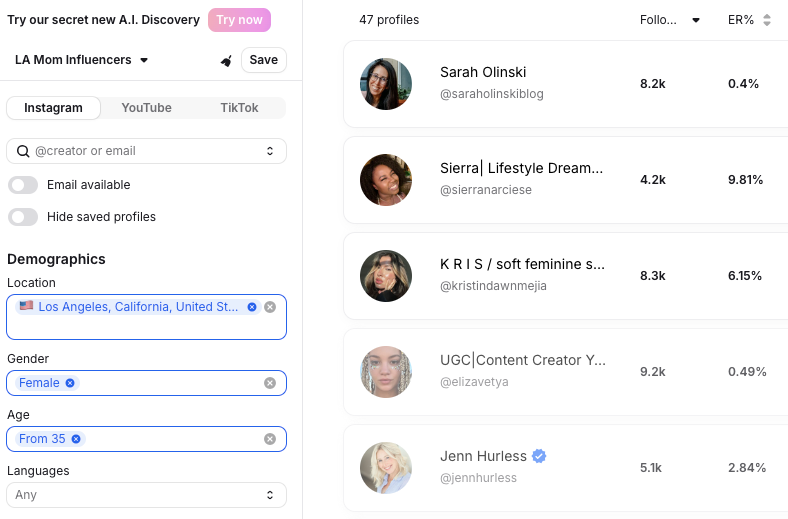Click the 8.3k followers value

coord(652,276)
